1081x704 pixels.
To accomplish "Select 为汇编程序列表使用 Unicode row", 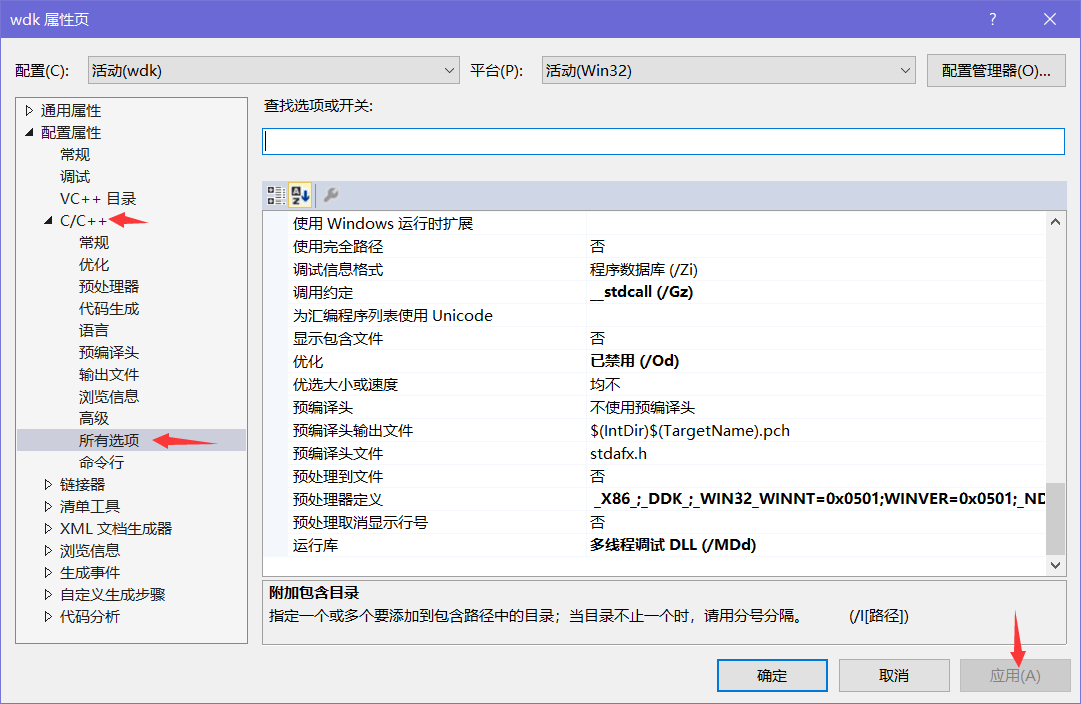I will point(654,315).
